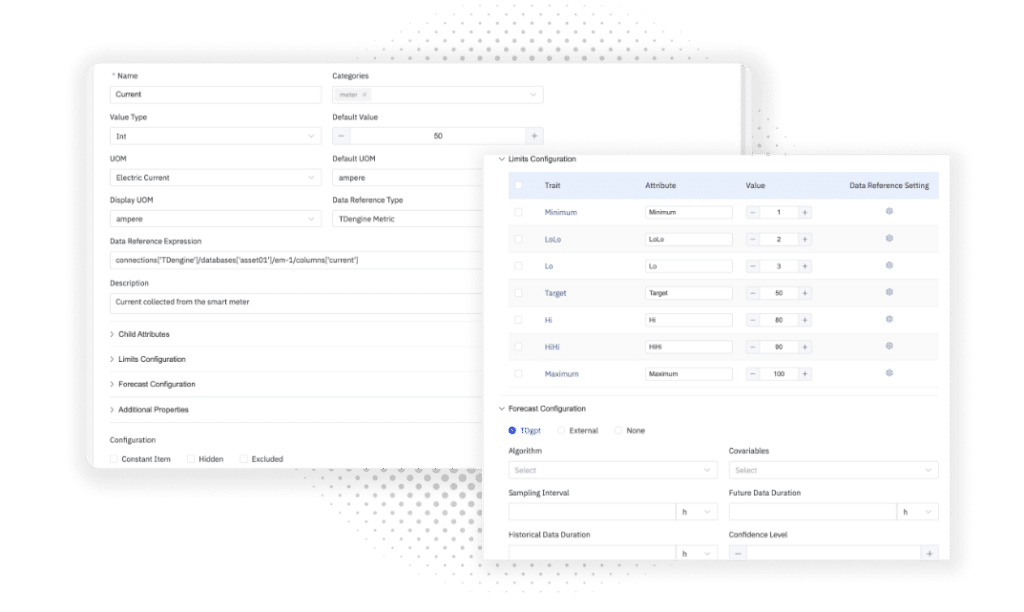This screenshot has height=612, width=1024.
Task: Open data reference settings for the Target row
Action: coord(888,293)
